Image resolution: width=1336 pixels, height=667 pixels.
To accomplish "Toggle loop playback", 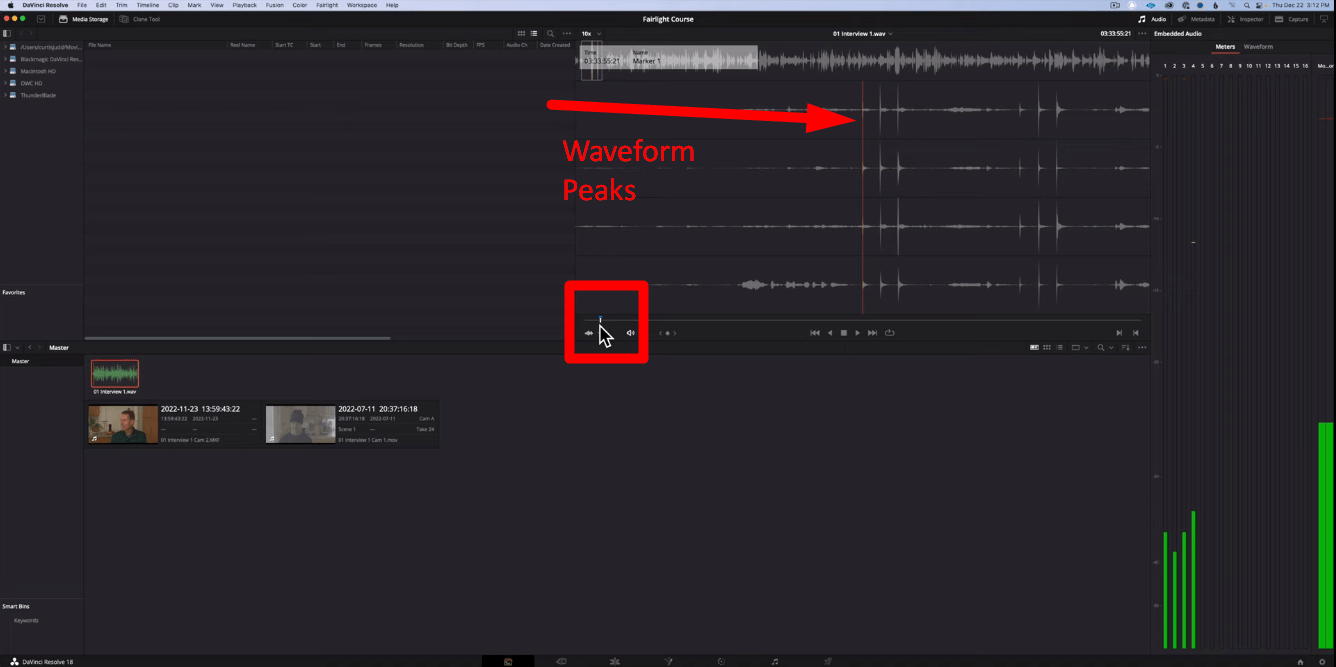I will click(889, 333).
